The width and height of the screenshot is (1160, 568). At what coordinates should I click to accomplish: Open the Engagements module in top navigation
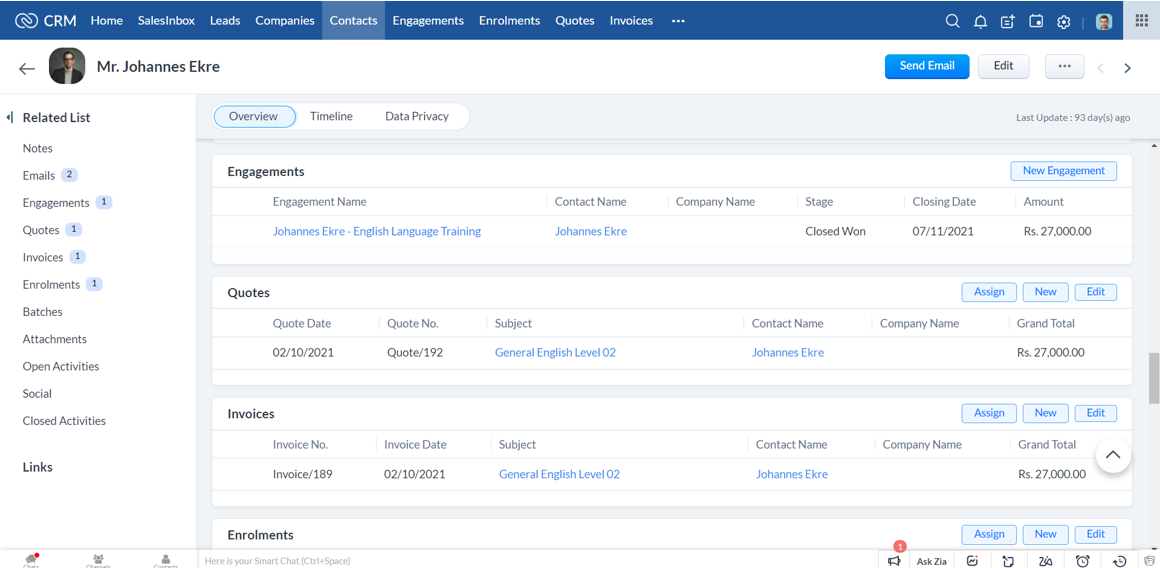pyautogui.click(x=428, y=21)
